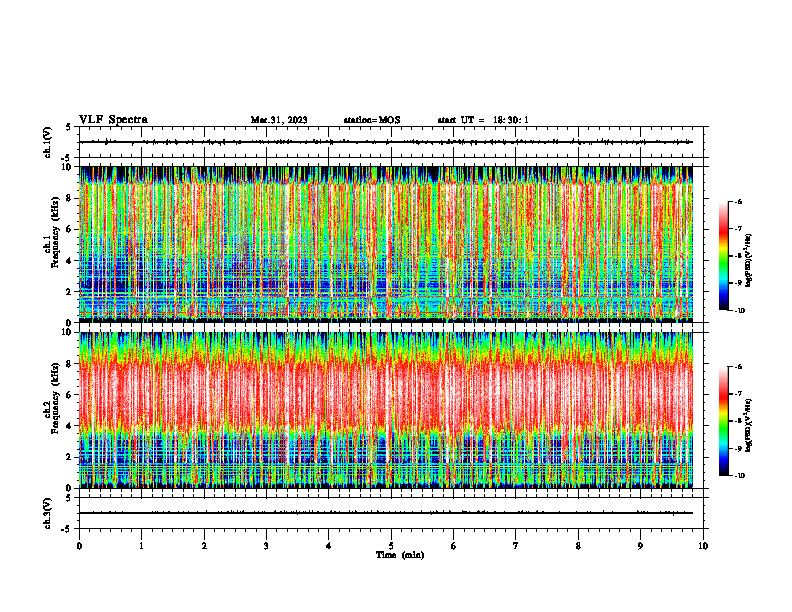Click the 'Time (min)' axis label
The height and width of the screenshot is (612, 792).
click(400, 555)
